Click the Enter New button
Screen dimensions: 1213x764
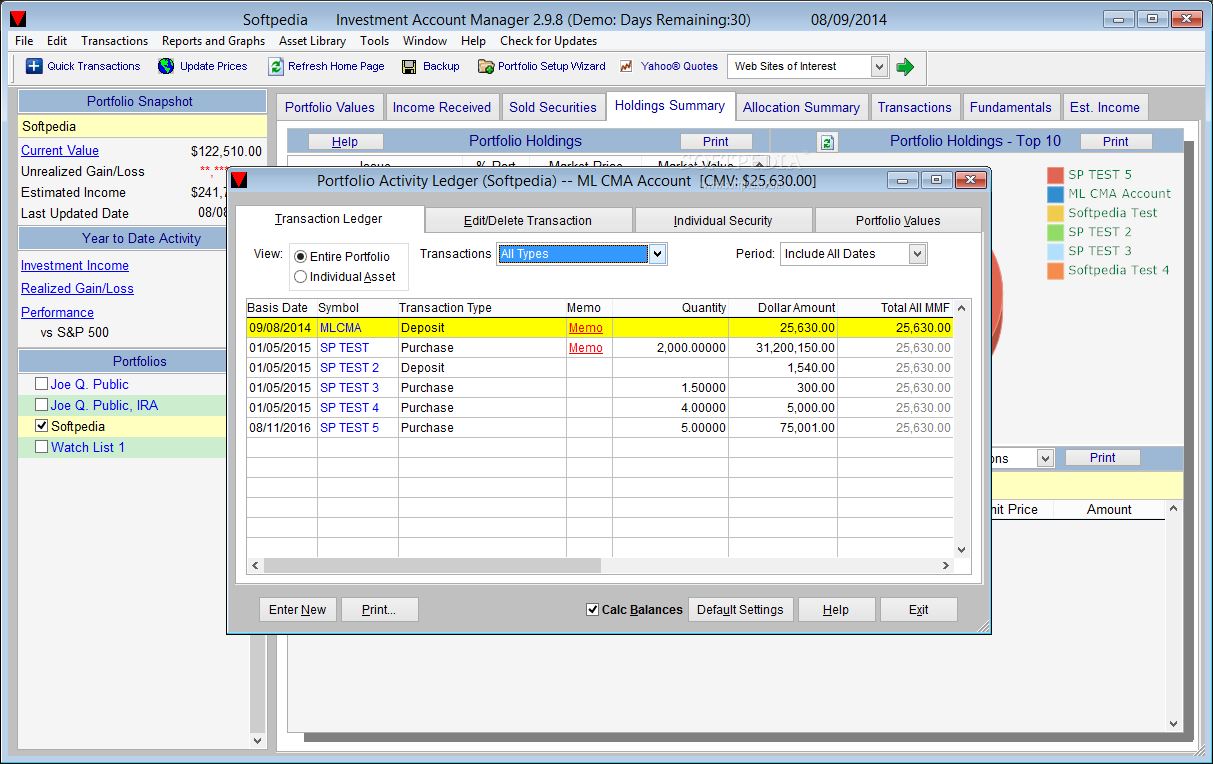[298, 610]
